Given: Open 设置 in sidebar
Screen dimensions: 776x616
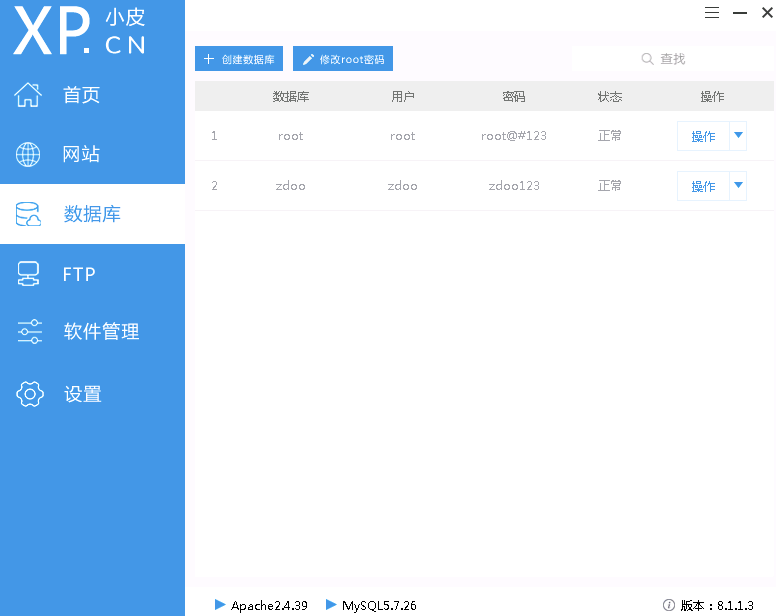Looking at the screenshot, I should click(93, 394).
